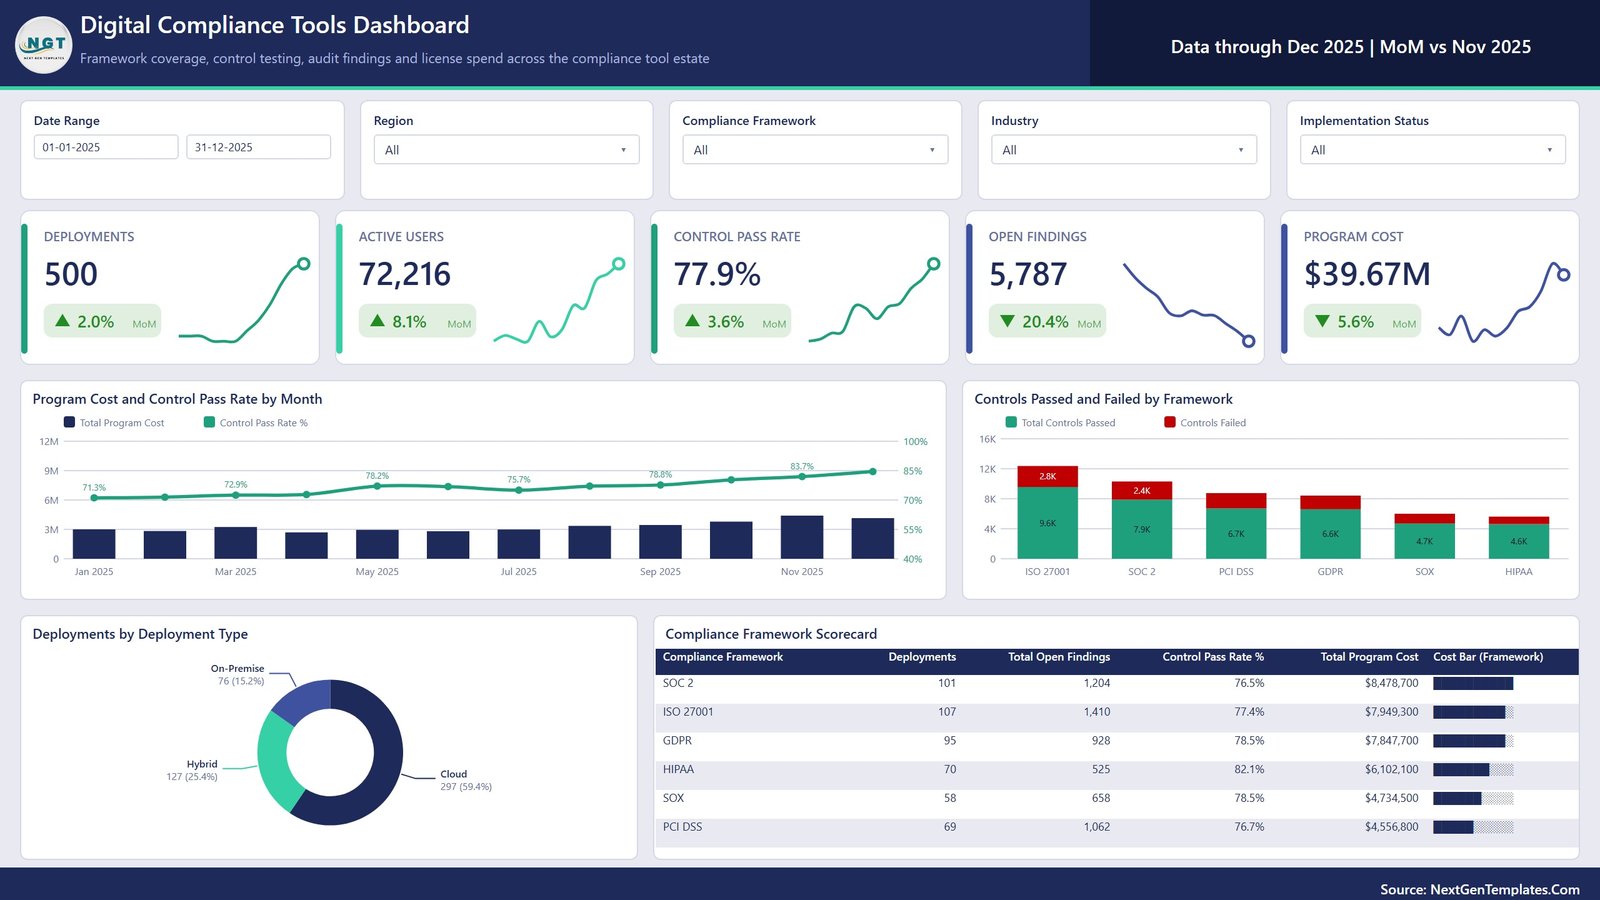This screenshot has width=1600, height=900.
Task: Select the PCI DSS scorecard row label
Action: click(682, 827)
